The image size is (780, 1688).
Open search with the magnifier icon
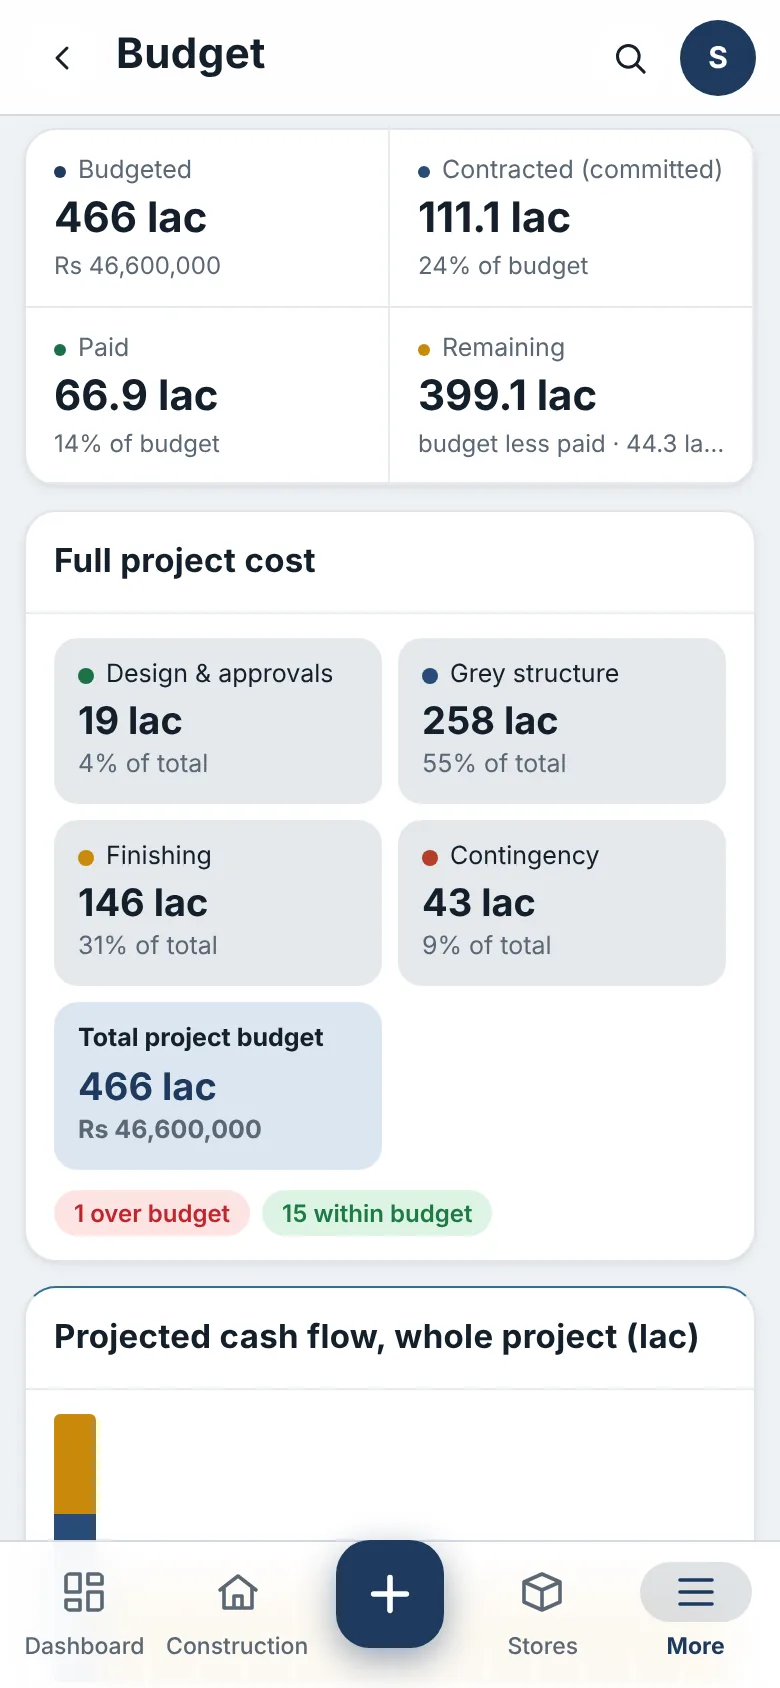tap(630, 58)
